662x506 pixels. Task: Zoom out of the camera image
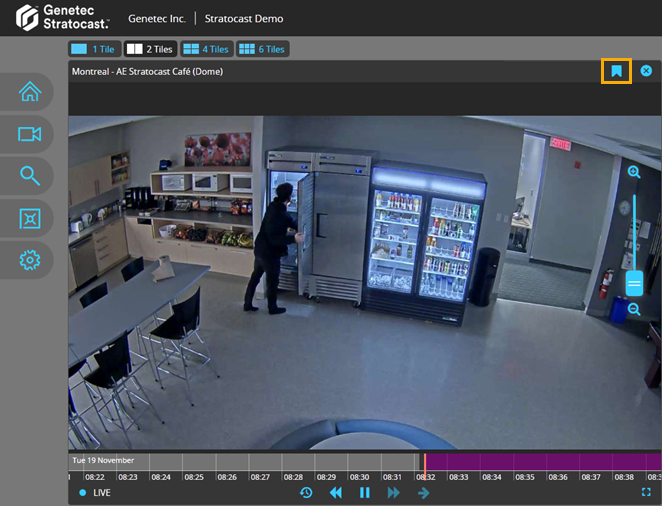coord(634,309)
